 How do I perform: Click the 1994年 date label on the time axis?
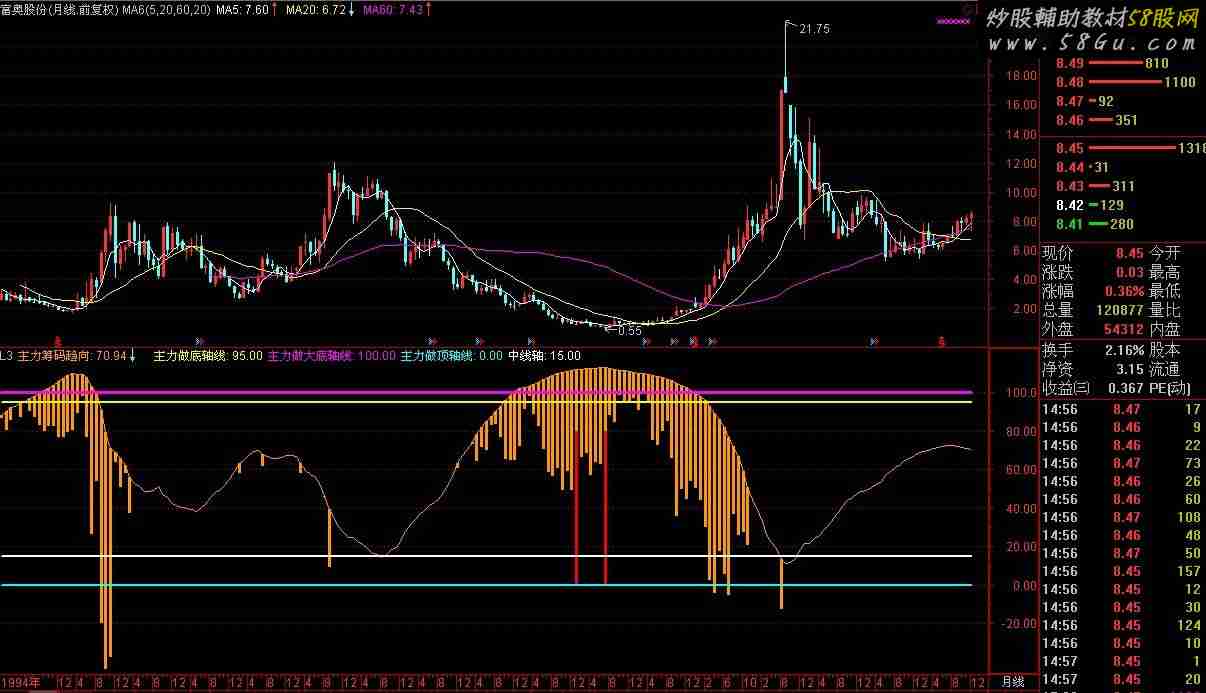pyautogui.click(x=20, y=682)
